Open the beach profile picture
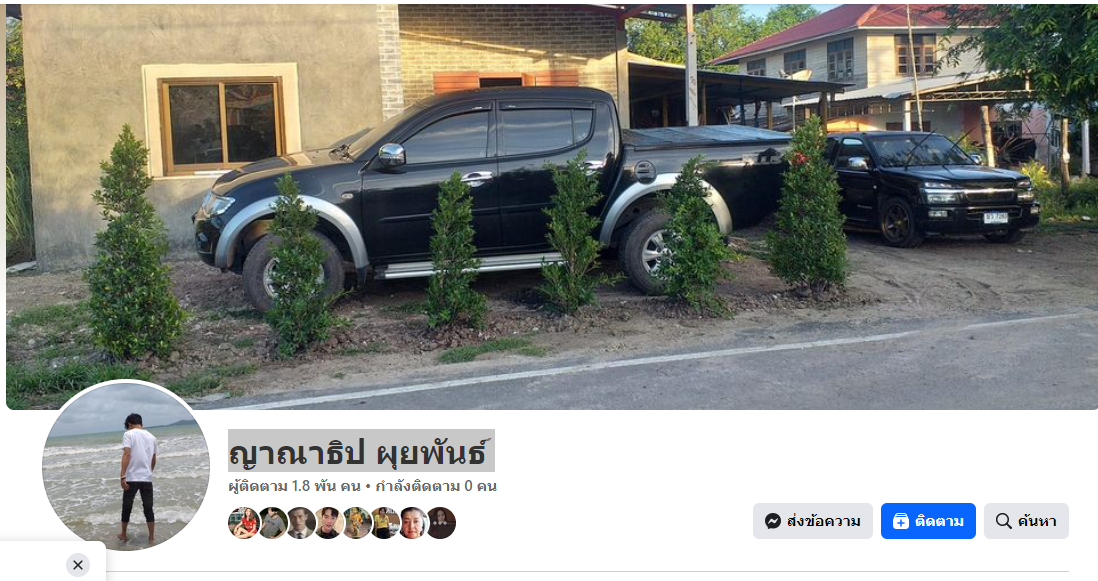Image resolution: width=1098 pixels, height=581 pixels. click(x=126, y=466)
